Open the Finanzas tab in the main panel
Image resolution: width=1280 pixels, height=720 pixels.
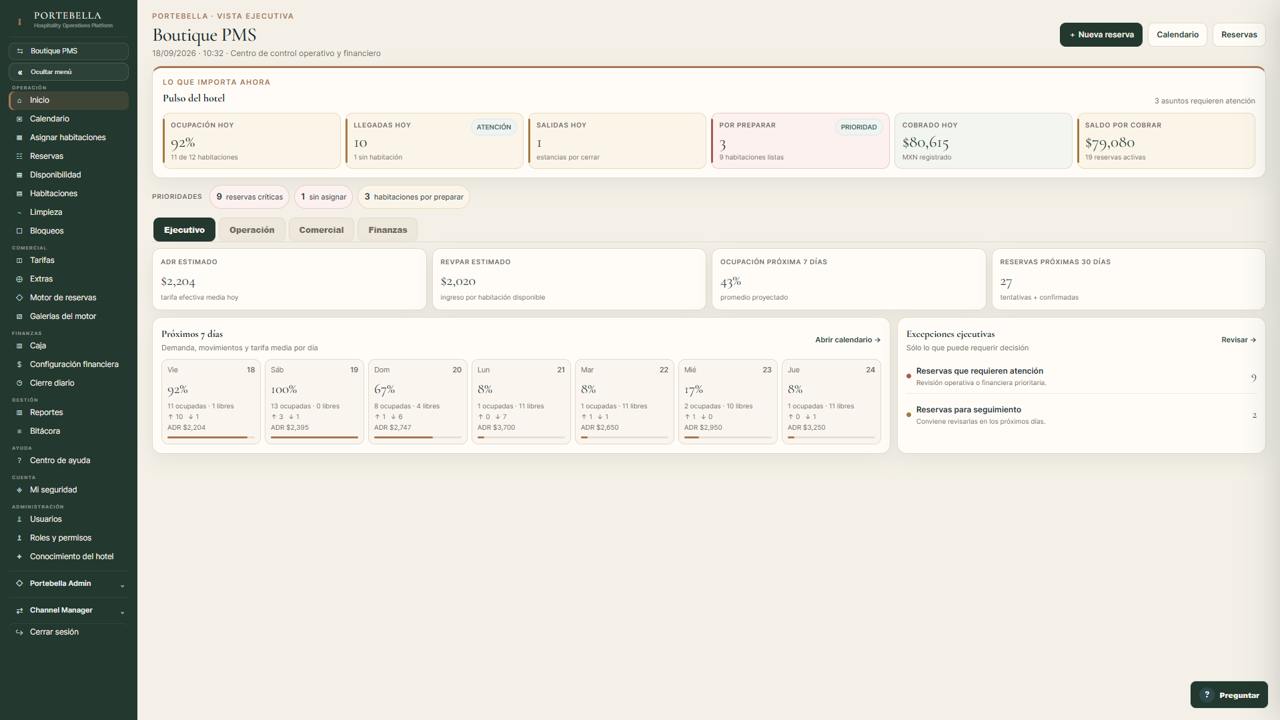click(x=388, y=230)
